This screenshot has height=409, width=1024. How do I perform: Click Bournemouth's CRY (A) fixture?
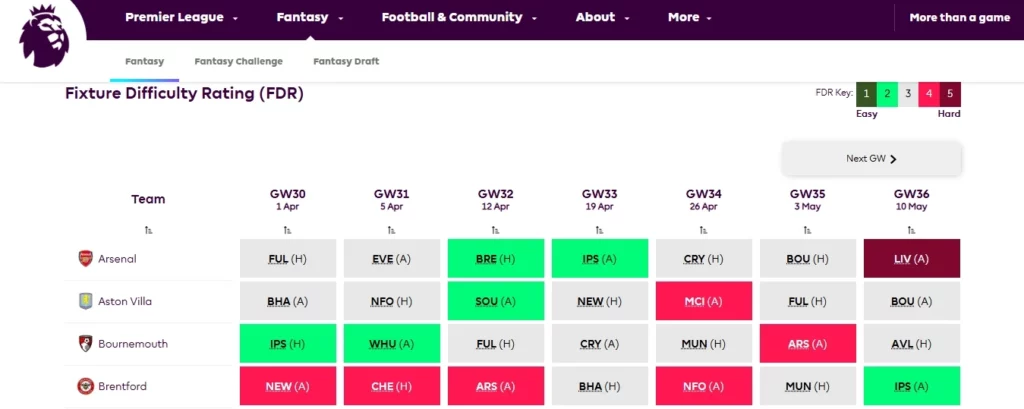point(600,344)
